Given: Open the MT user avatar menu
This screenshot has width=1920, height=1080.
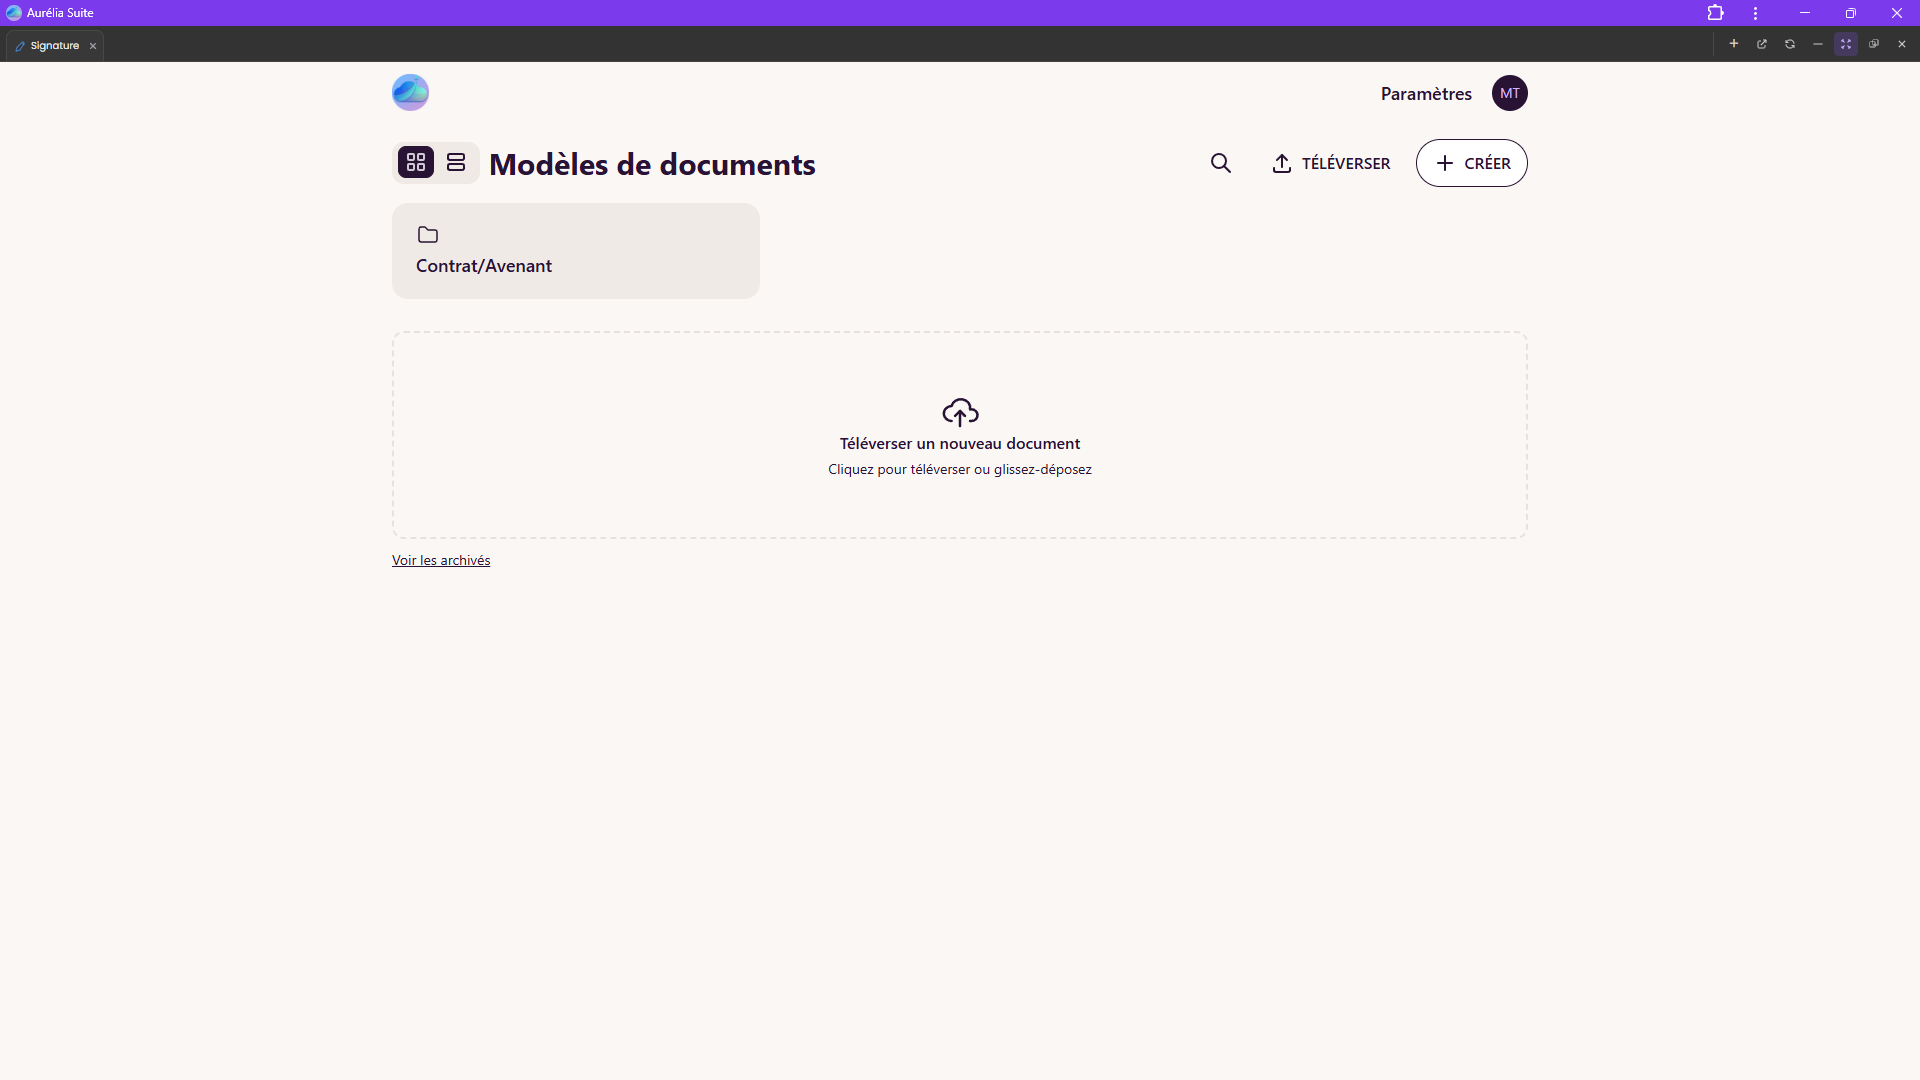Looking at the screenshot, I should 1510,93.
